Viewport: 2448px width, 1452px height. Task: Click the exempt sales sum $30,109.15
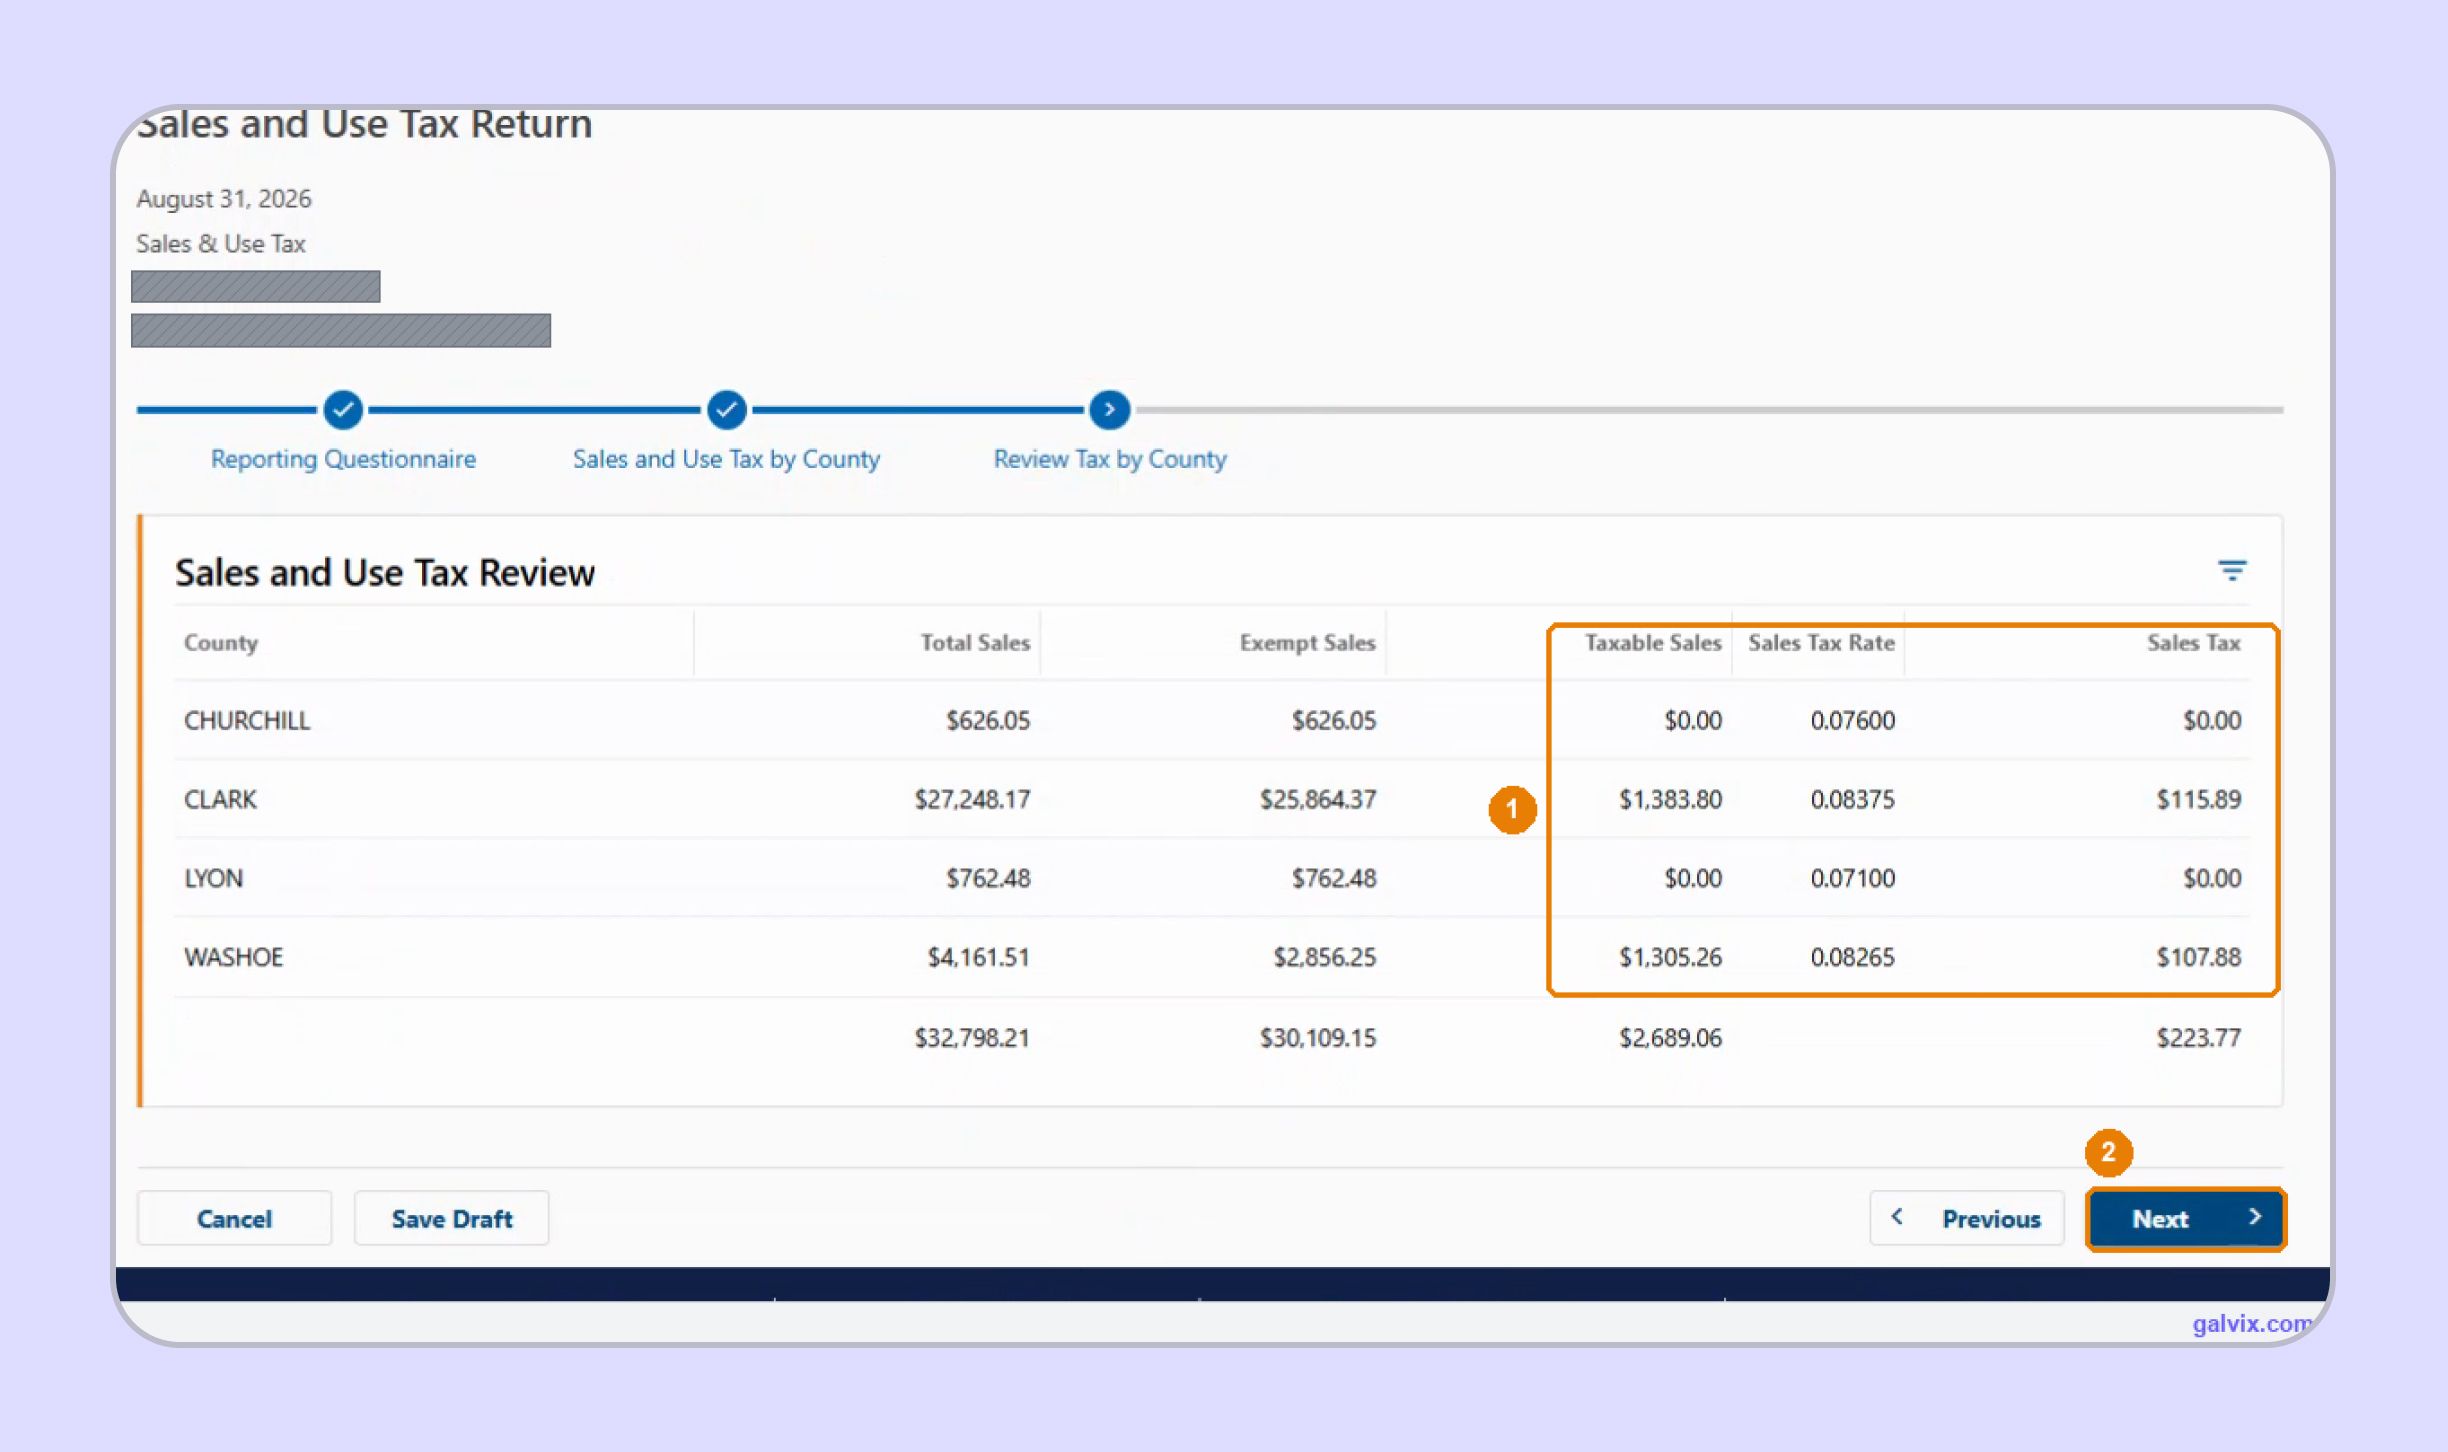(1318, 1037)
